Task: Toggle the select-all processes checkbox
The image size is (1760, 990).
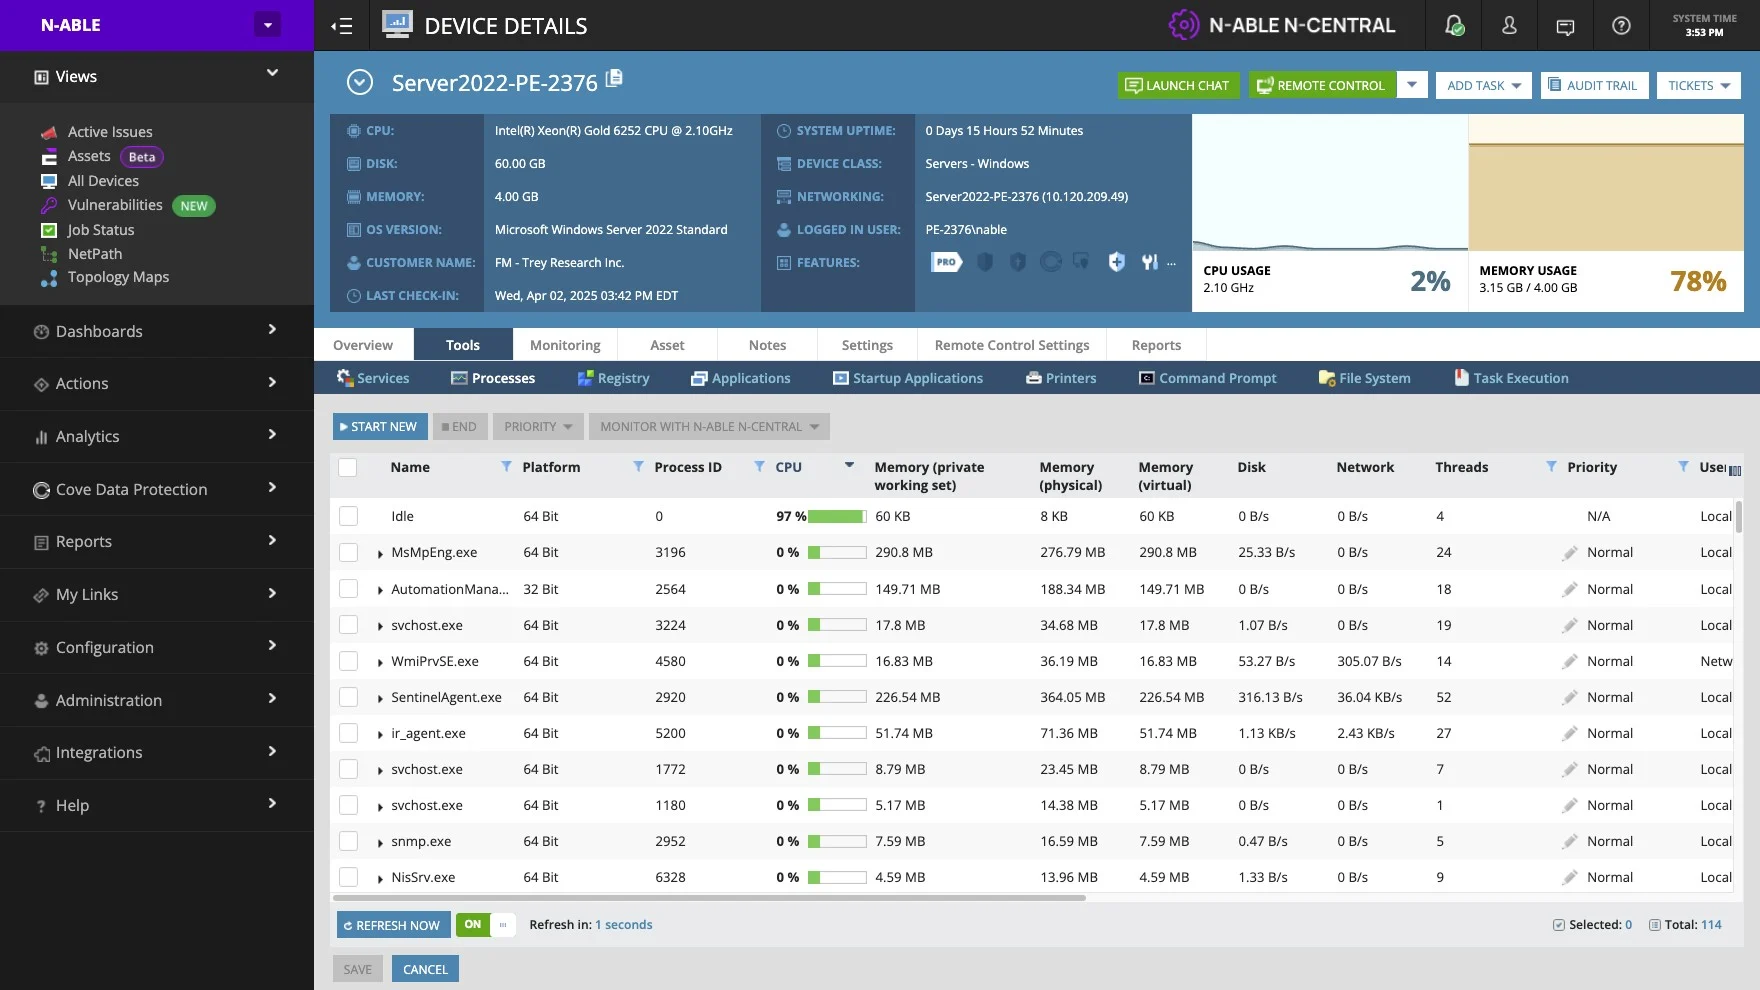Action: tap(348, 467)
